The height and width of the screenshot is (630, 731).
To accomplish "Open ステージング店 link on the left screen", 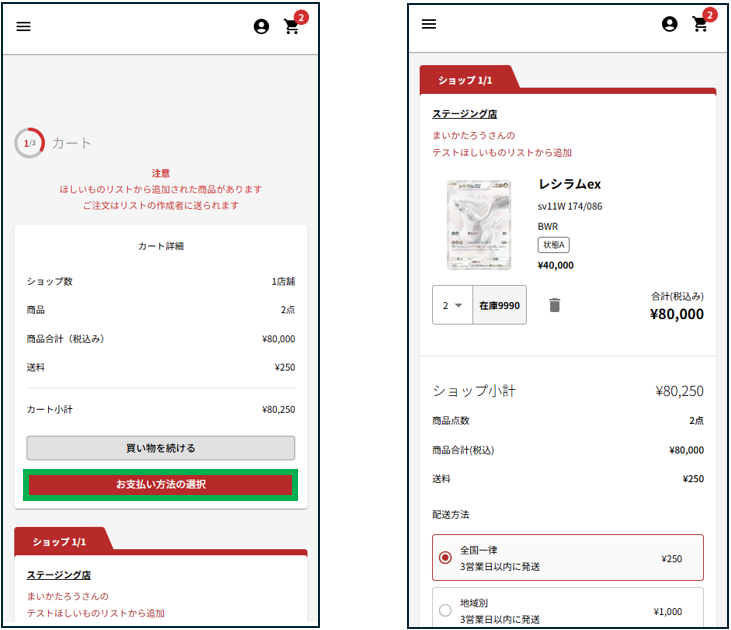I will pyautogui.click(x=59, y=575).
